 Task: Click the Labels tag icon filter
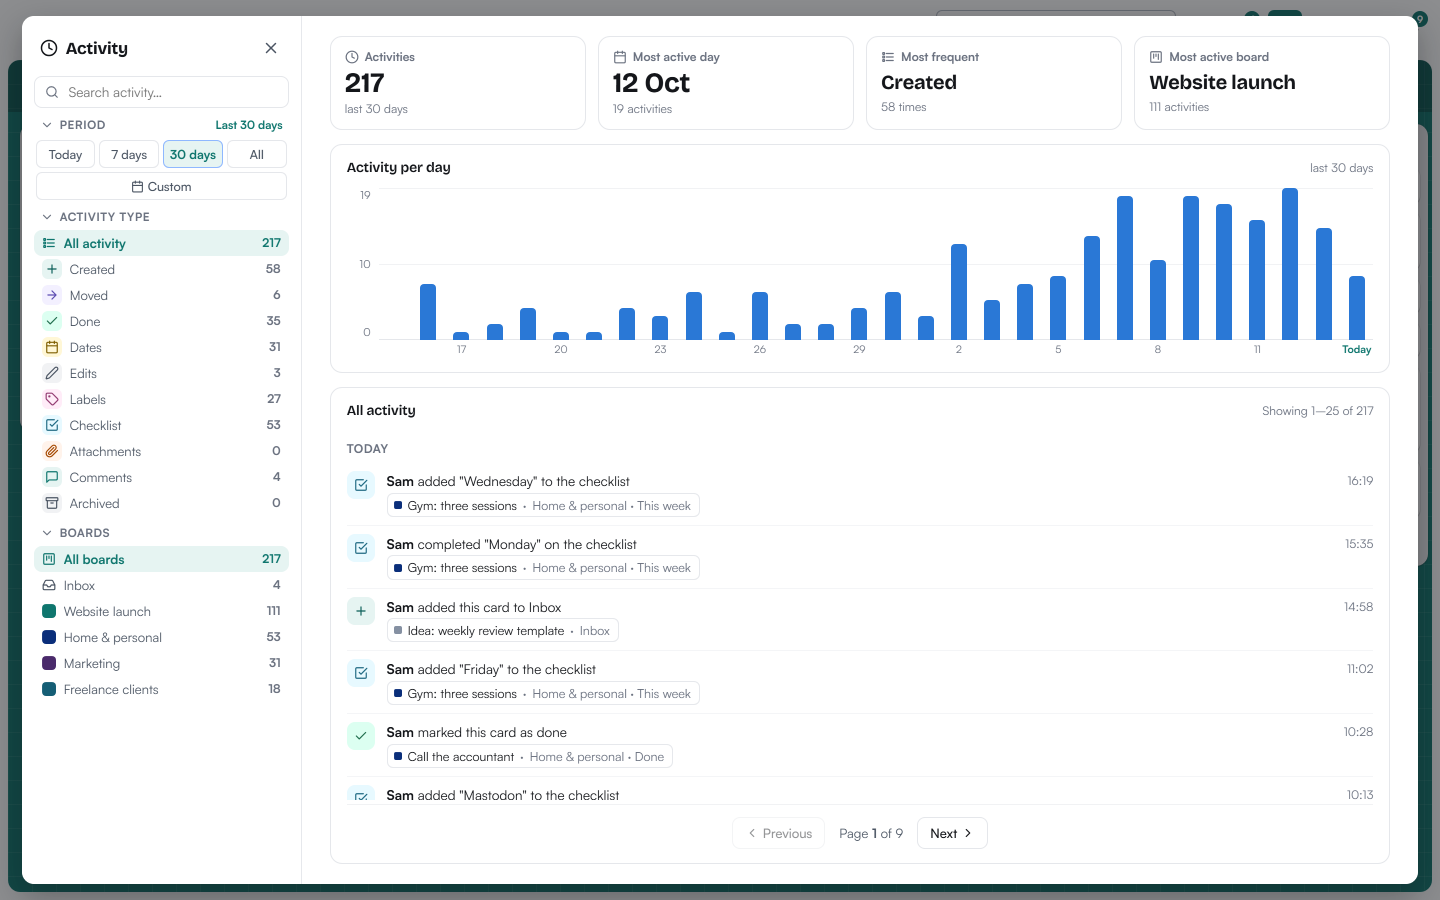52,399
